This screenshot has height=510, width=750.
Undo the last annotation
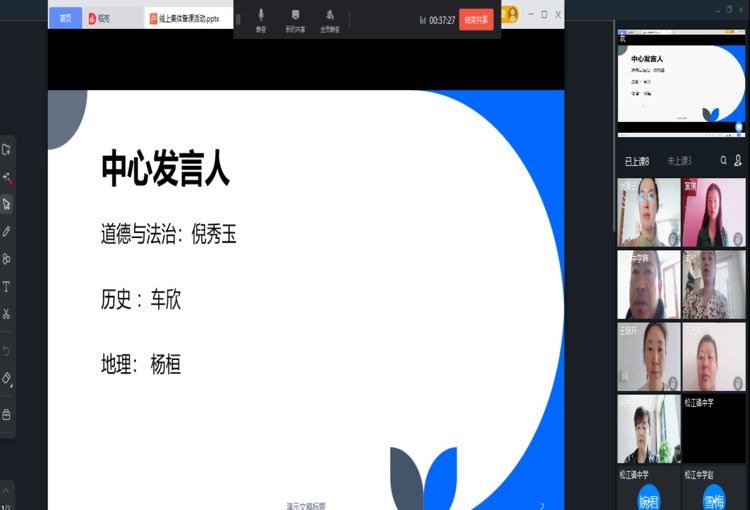[x=7, y=351]
